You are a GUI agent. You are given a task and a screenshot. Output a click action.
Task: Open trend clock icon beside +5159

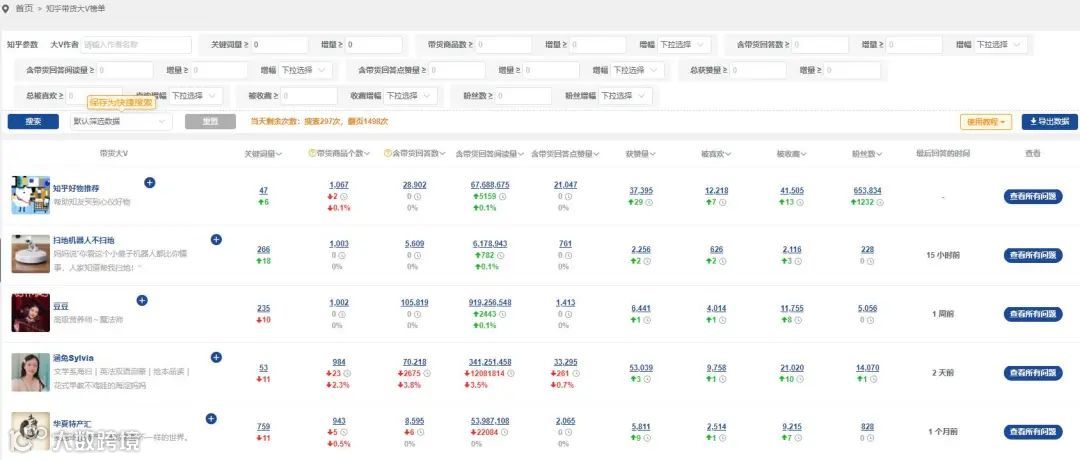503,197
